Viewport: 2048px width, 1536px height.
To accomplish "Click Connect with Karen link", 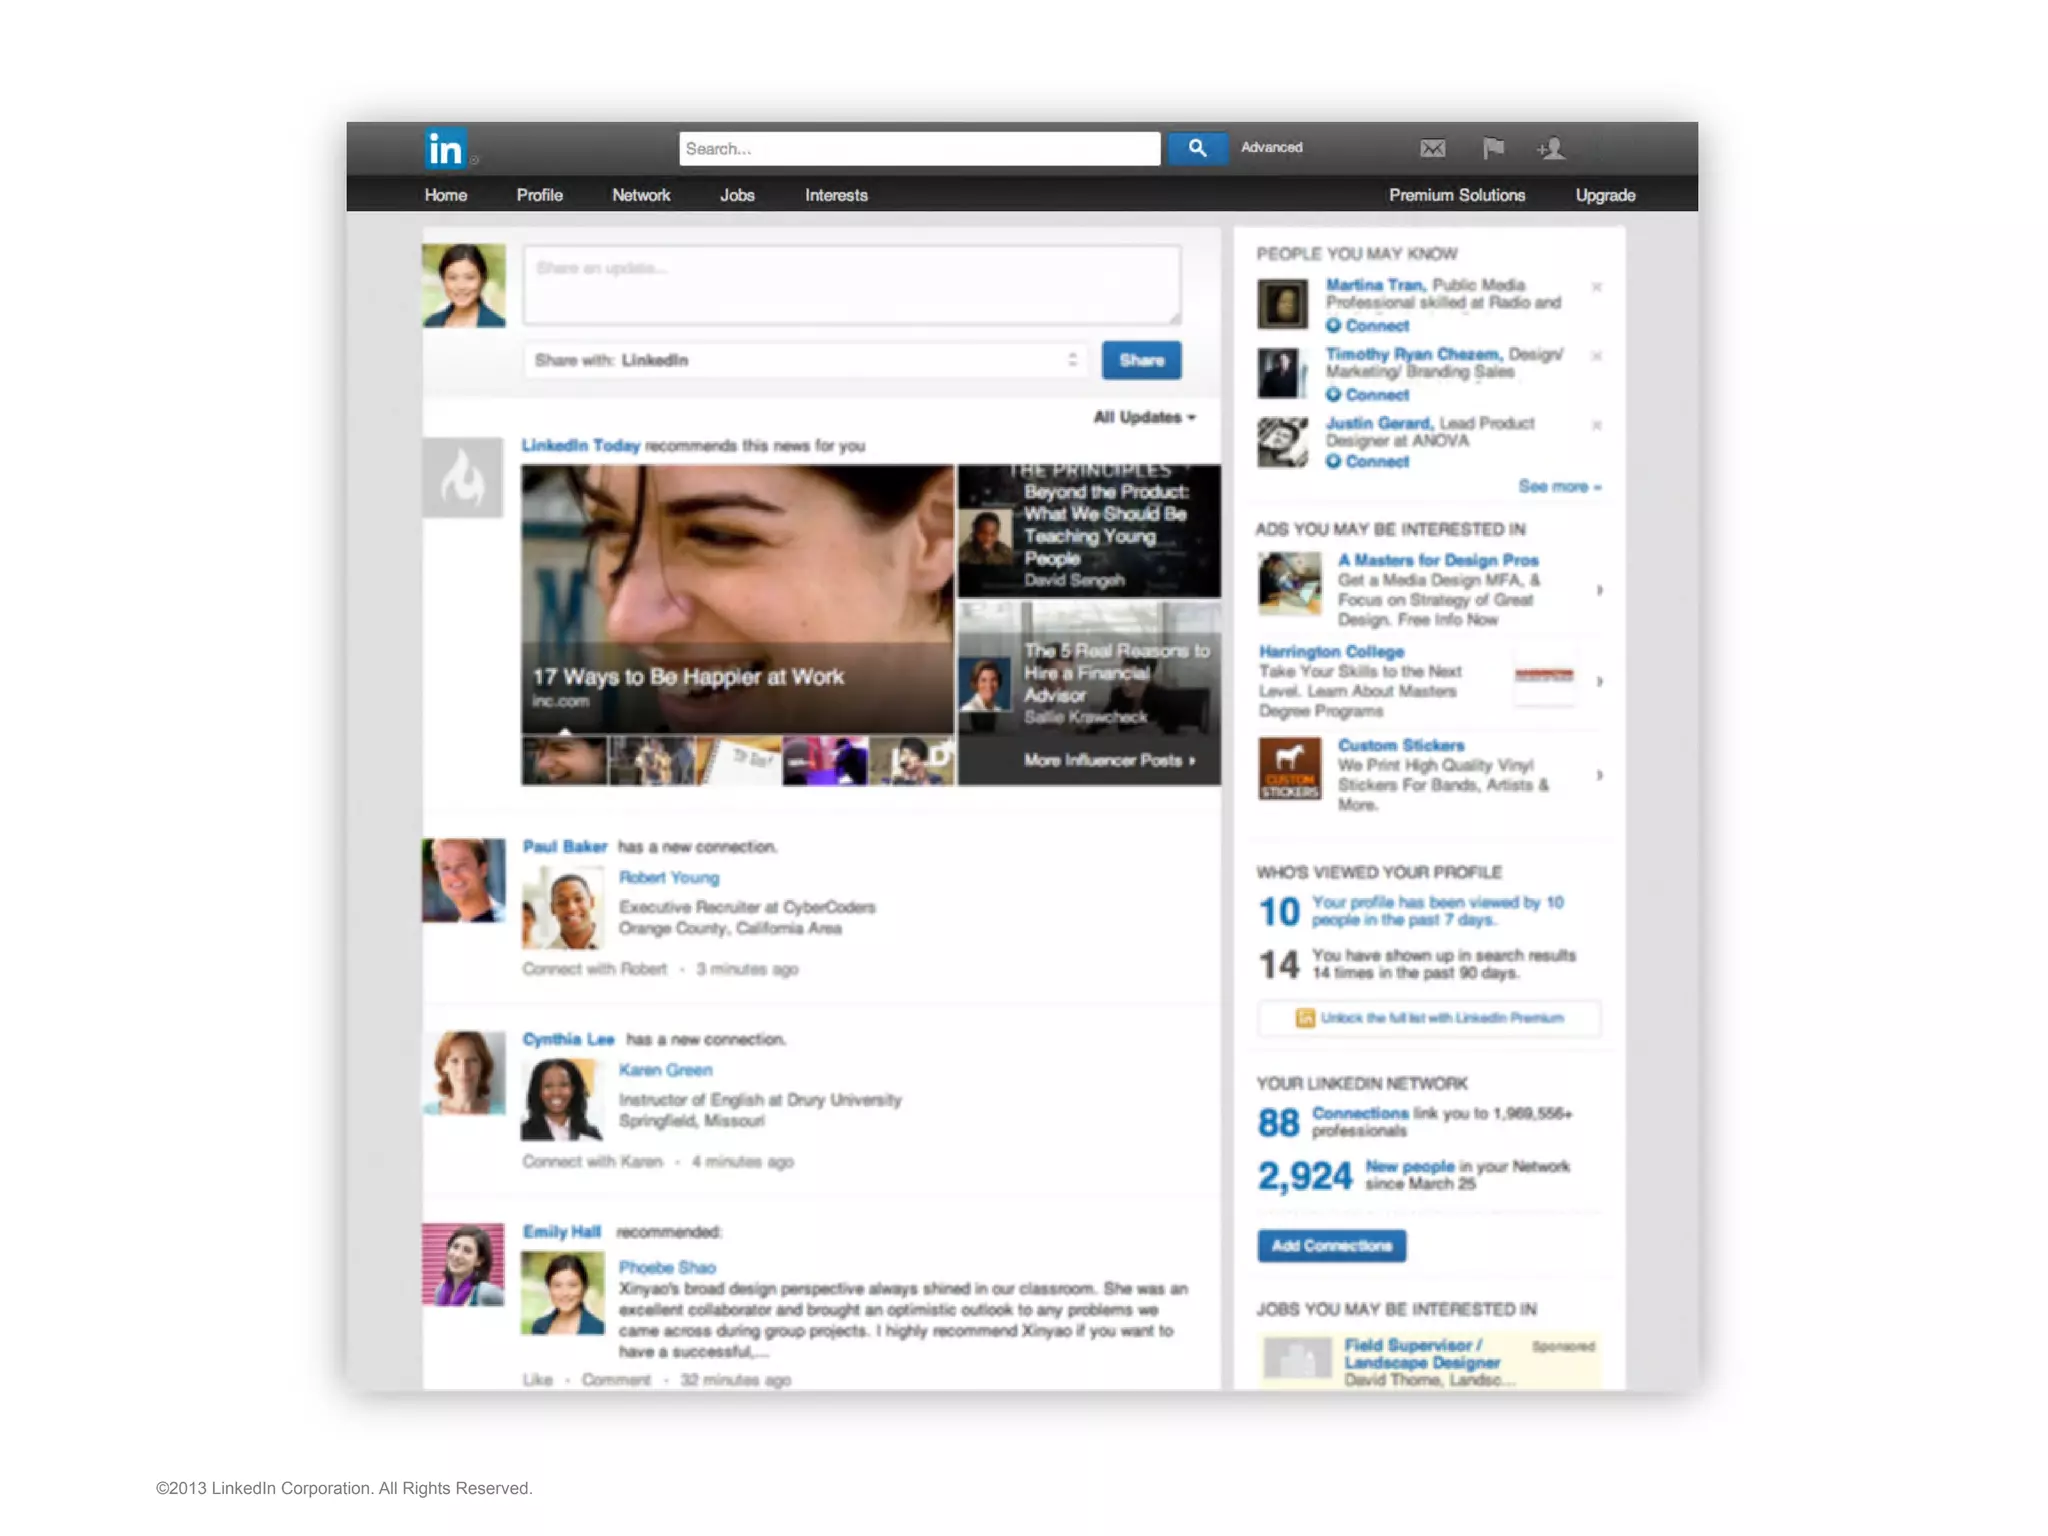I will pos(592,1161).
